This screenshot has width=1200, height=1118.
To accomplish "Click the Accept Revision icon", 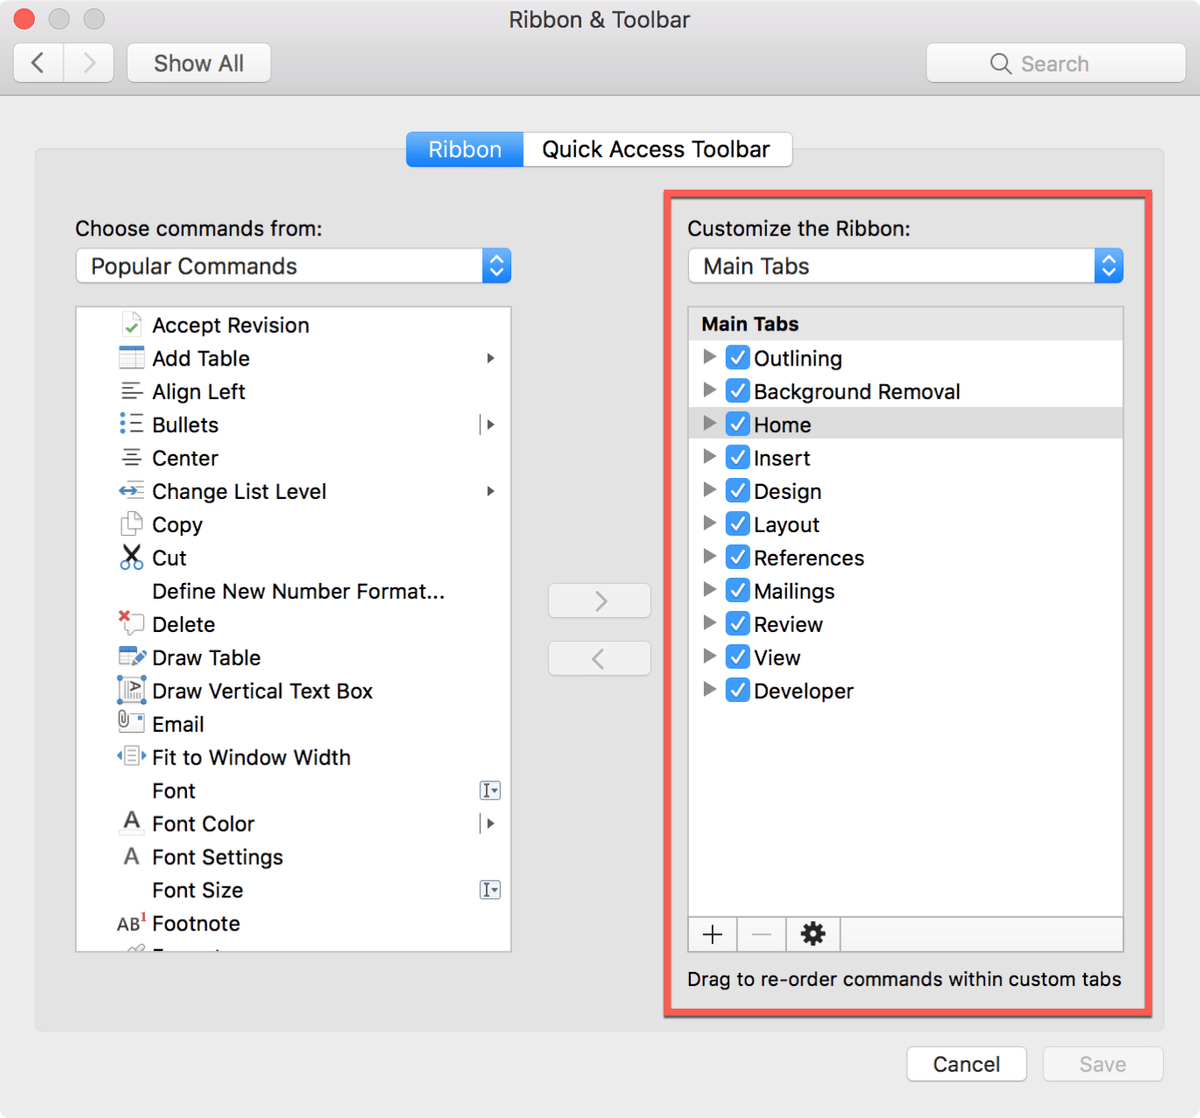I will coord(131,325).
